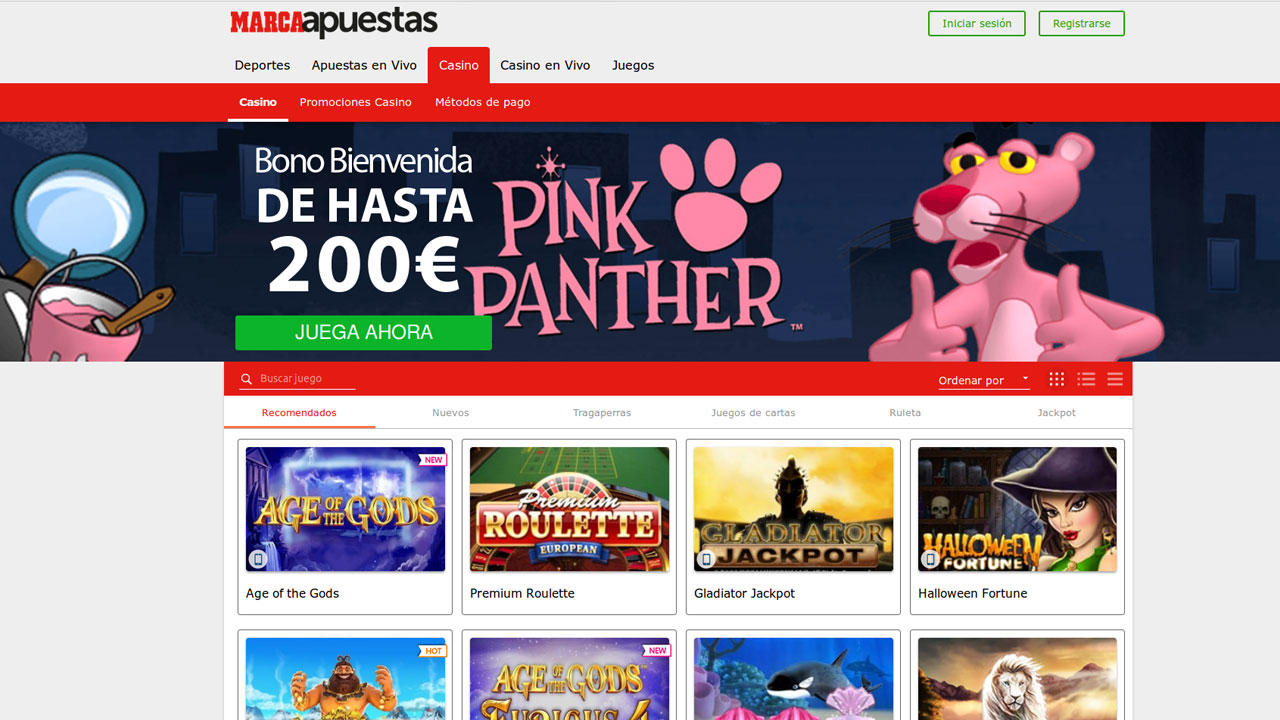Click the search magnifier icon
The width and height of the screenshot is (1280, 720).
pos(246,379)
